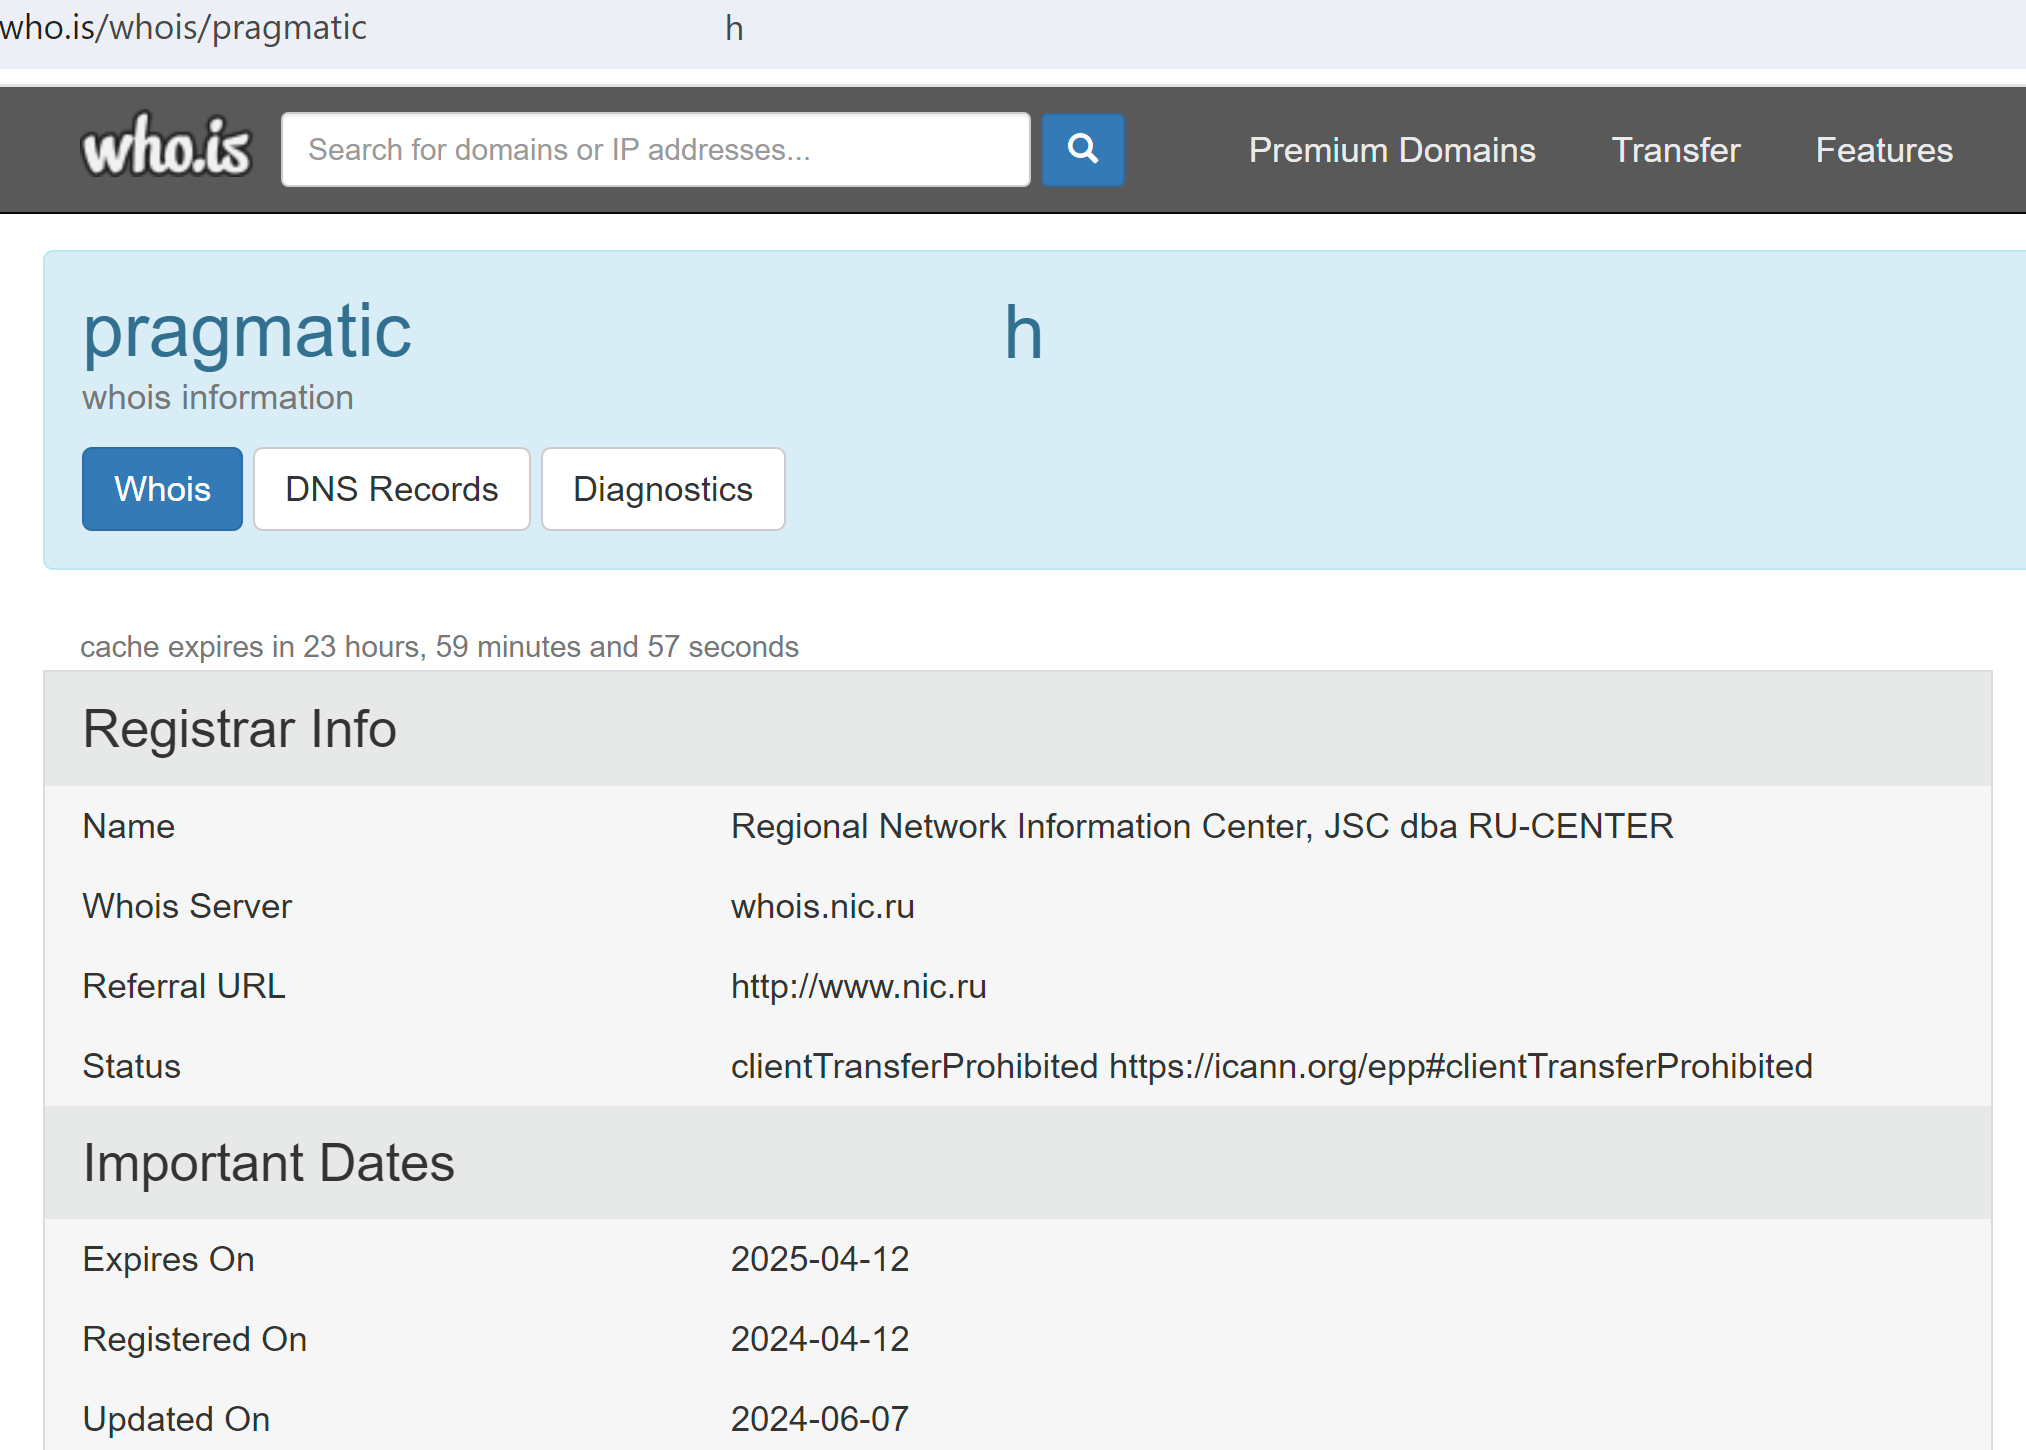Switch to DNS Records tab

pos(392,489)
